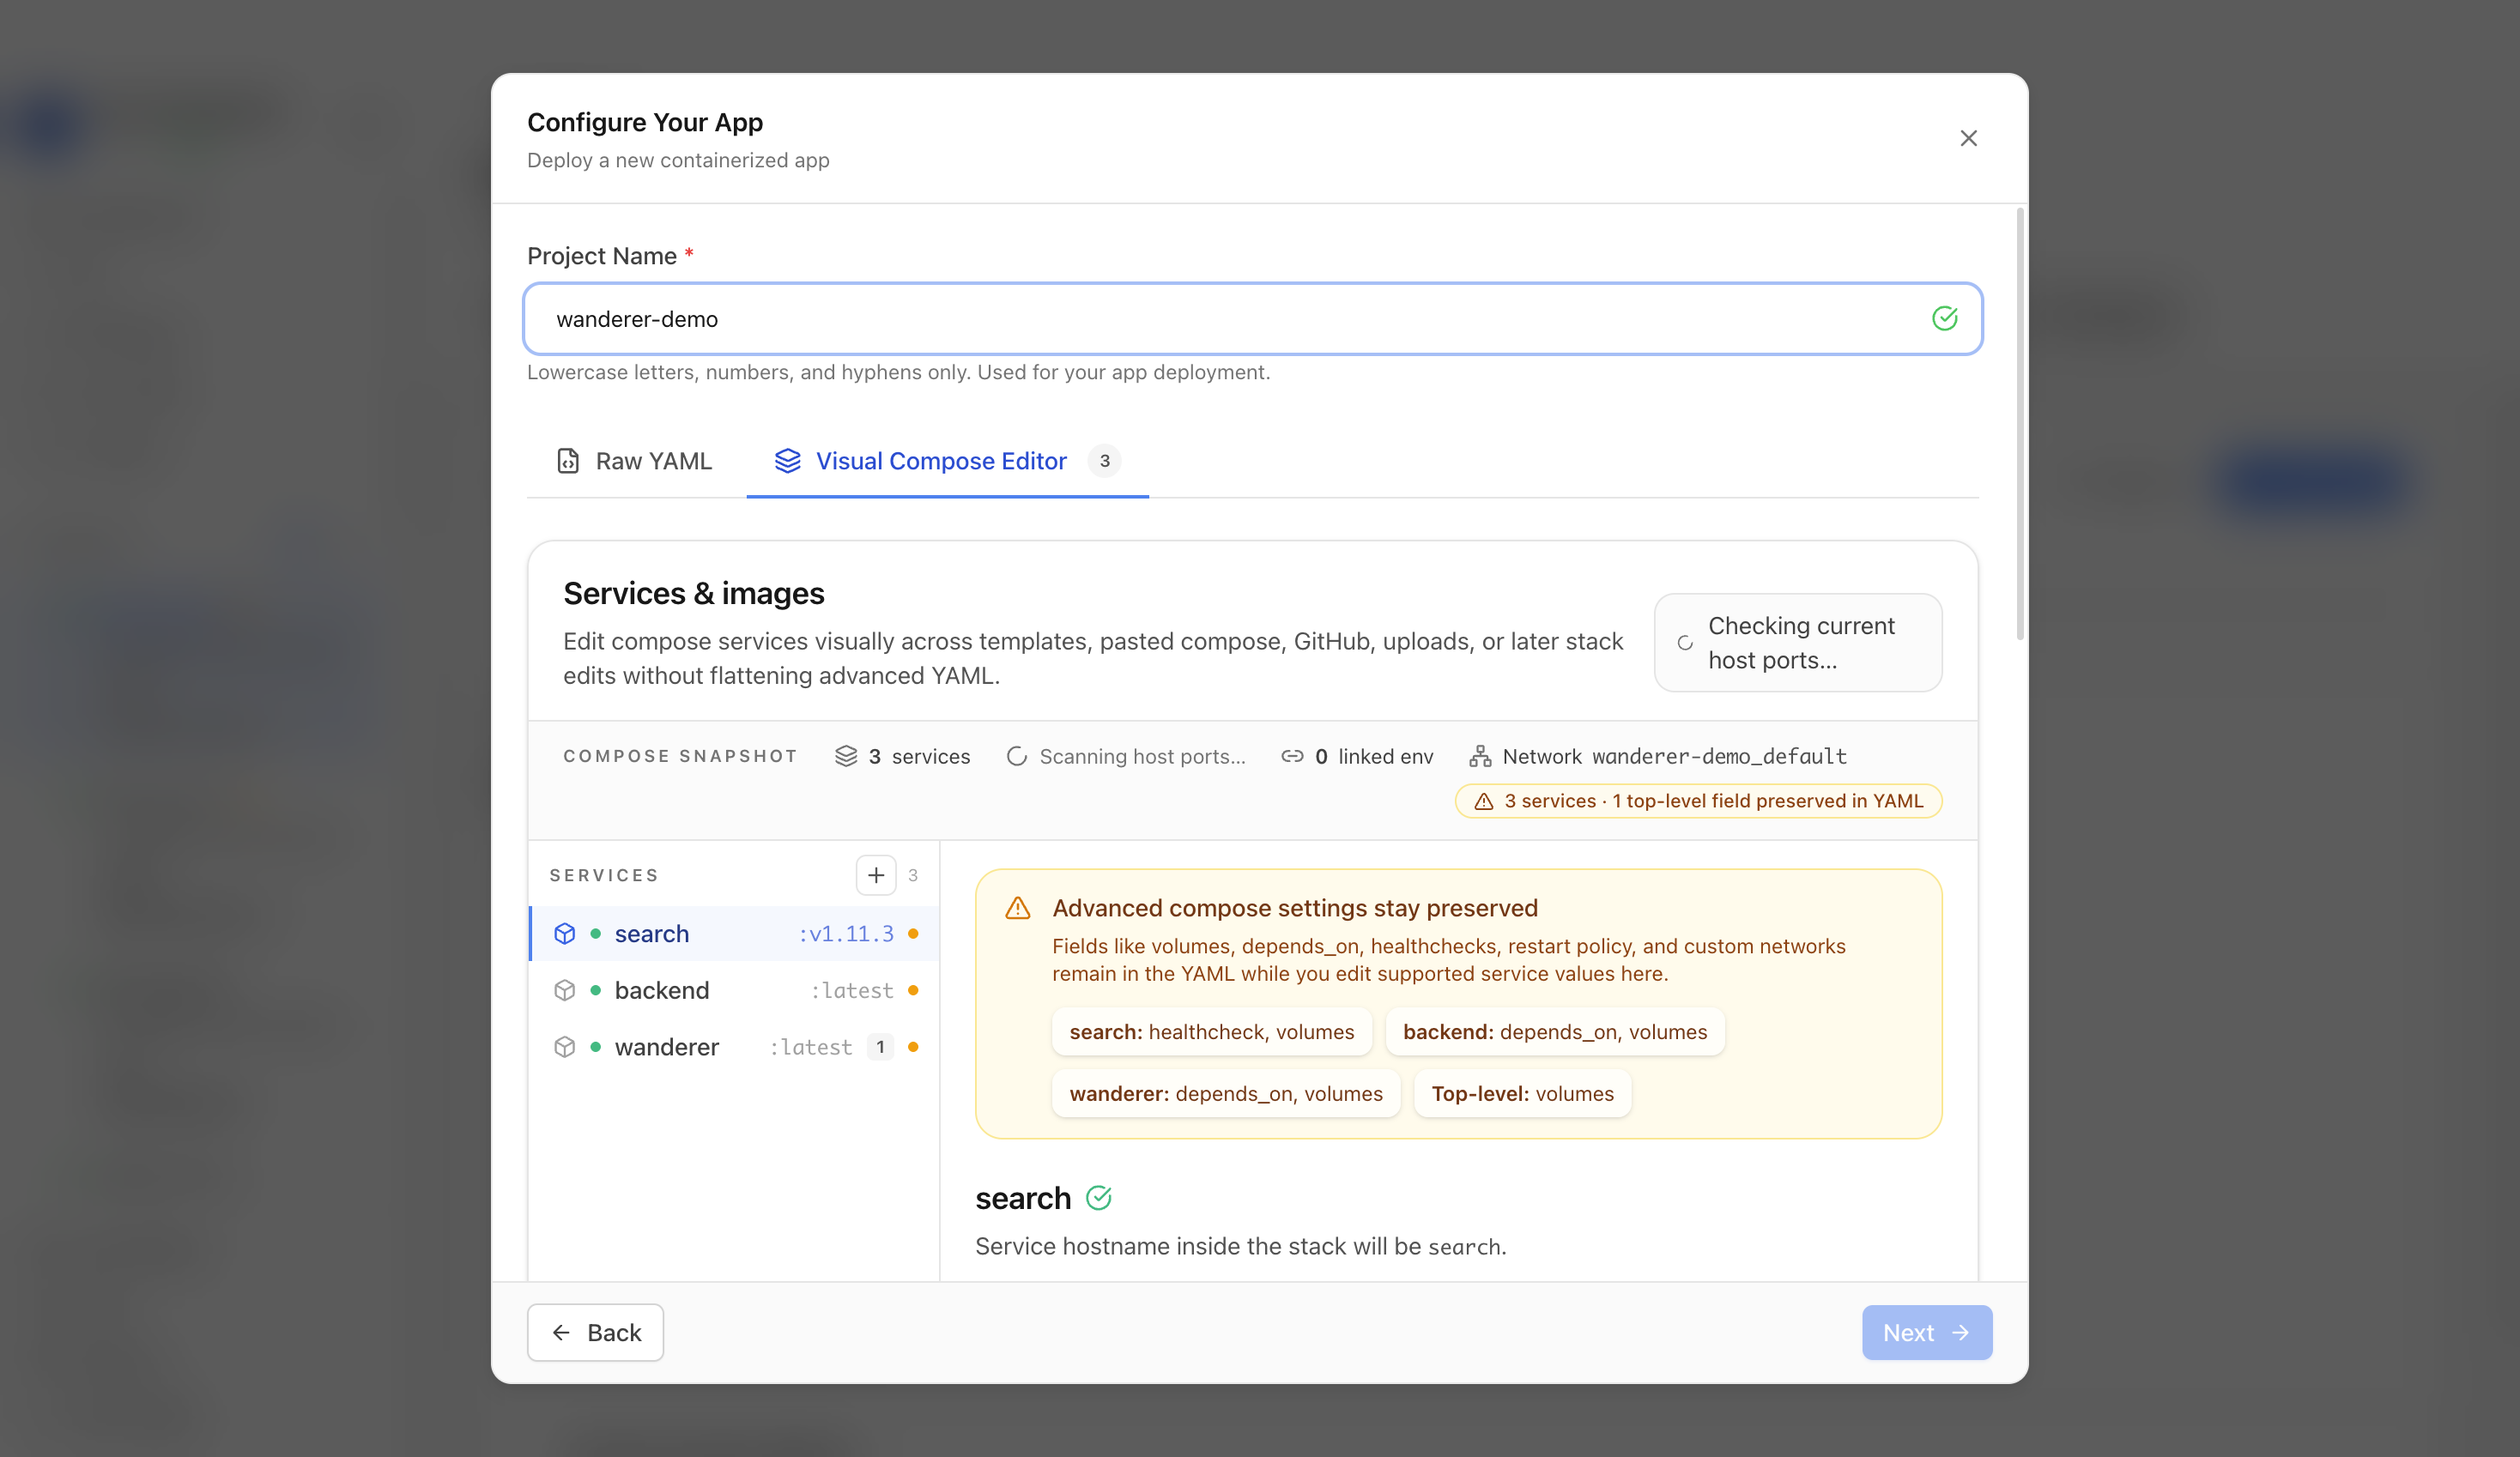The height and width of the screenshot is (1457, 2520).
Task: Click the warning icon in preserved YAML badge
Action: pos(1484,801)
